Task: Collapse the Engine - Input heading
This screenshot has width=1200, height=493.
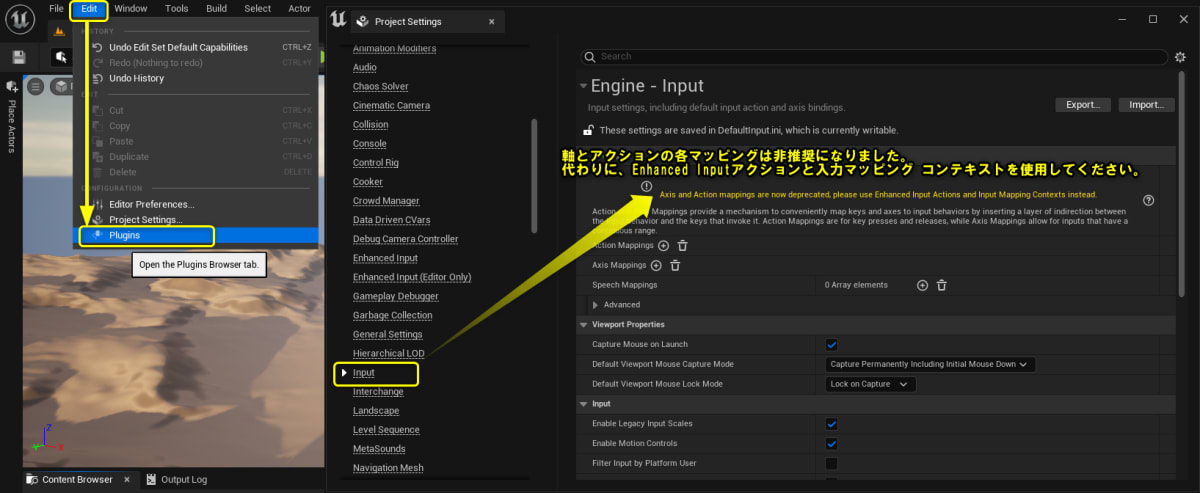Action: [584, 87]
